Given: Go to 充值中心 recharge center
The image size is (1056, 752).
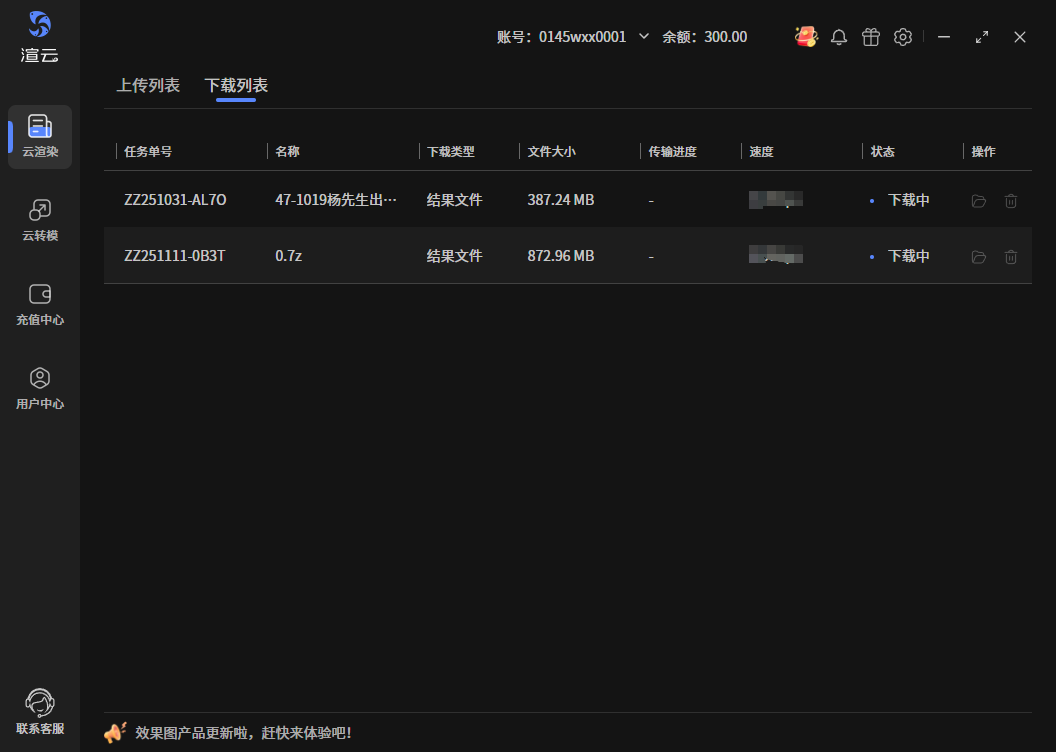Looking at the screenshot, I should tap(40, 304).
